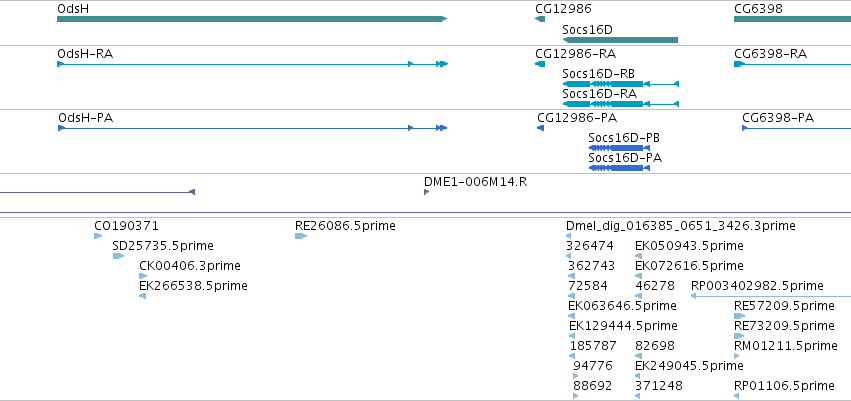This screenshot has width=851, height=401.
Task: Click the RP01106.5prime EST label
Action: coord(784,386)
